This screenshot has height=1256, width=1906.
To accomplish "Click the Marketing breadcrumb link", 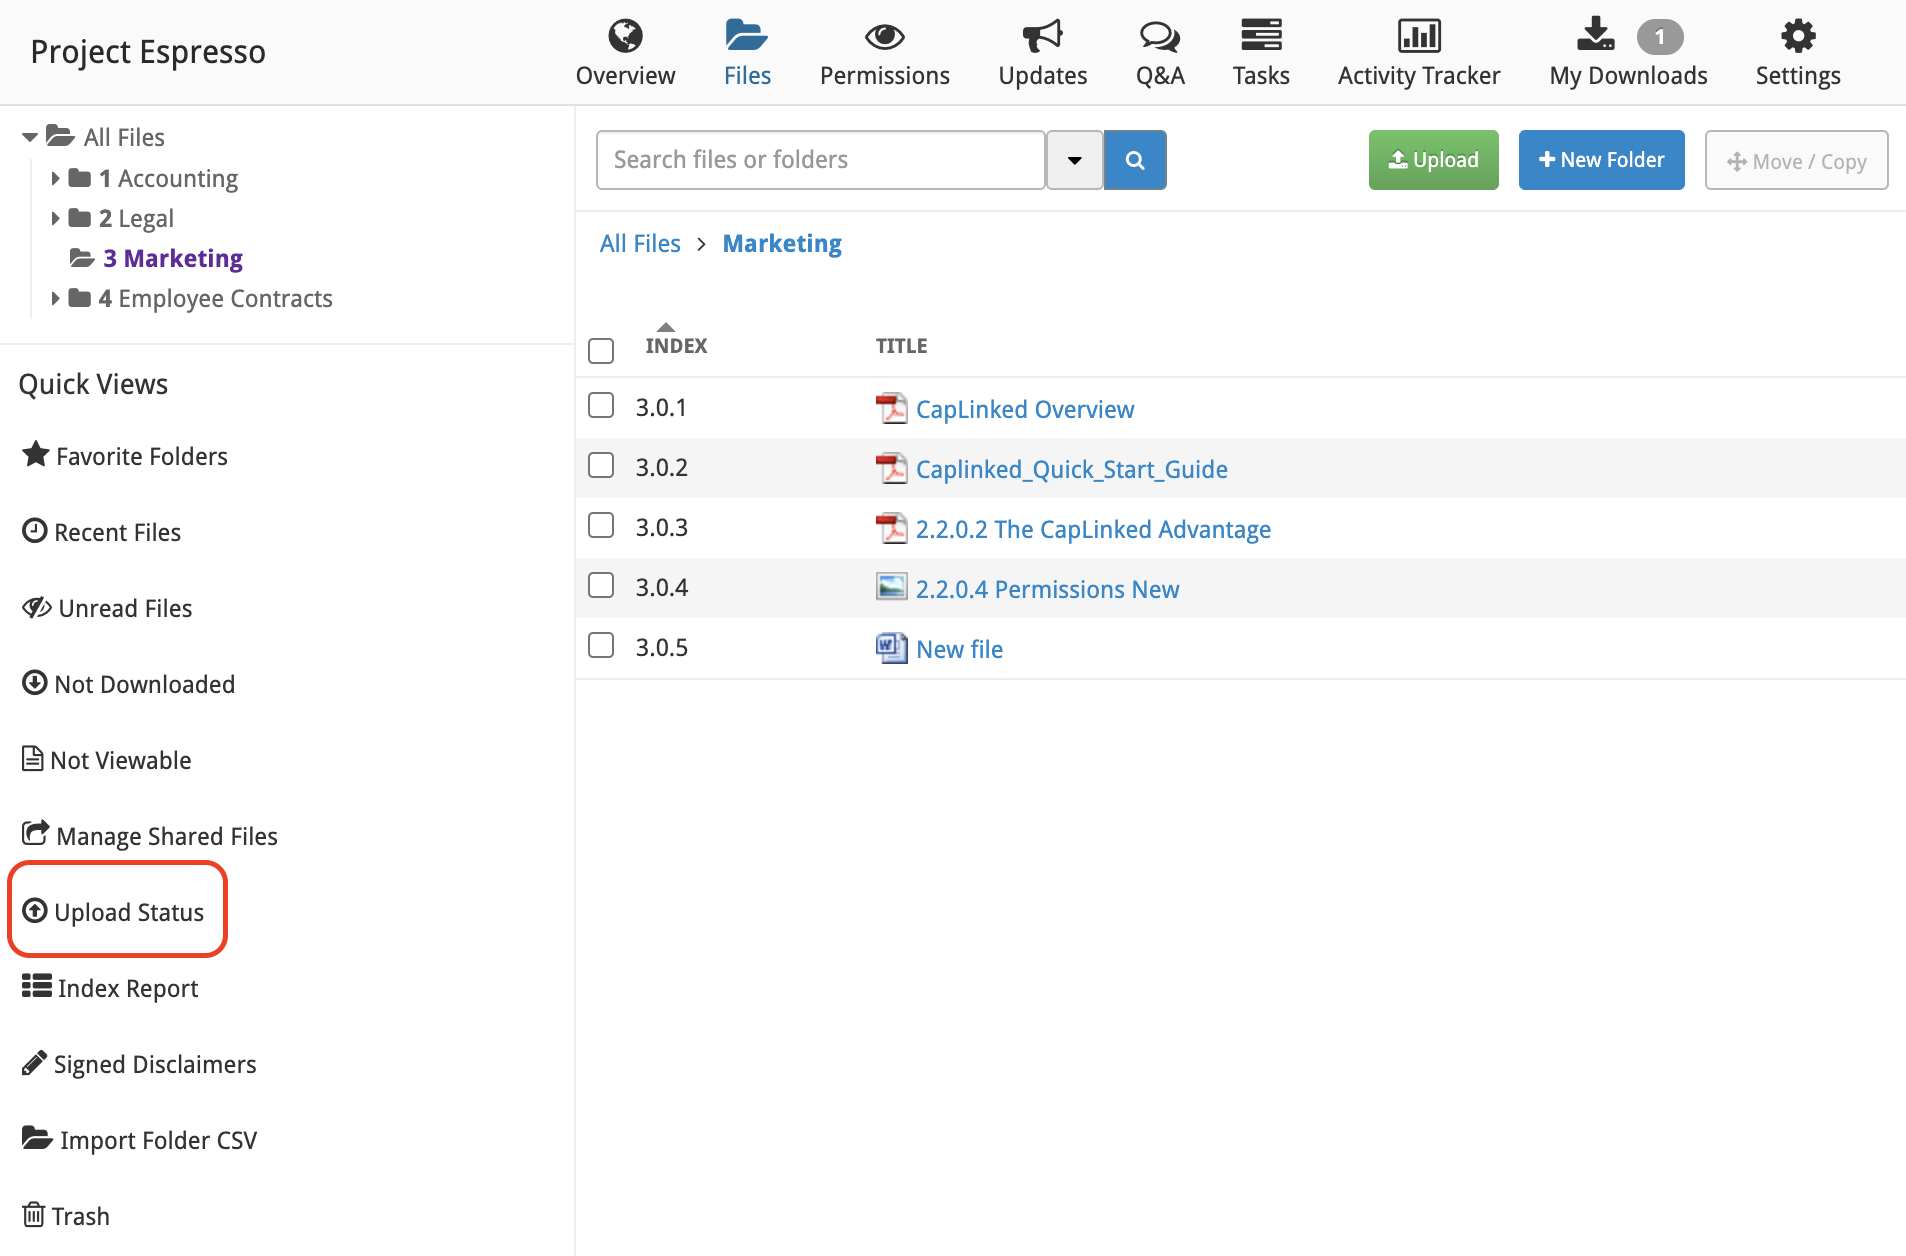I will [782, 244].
